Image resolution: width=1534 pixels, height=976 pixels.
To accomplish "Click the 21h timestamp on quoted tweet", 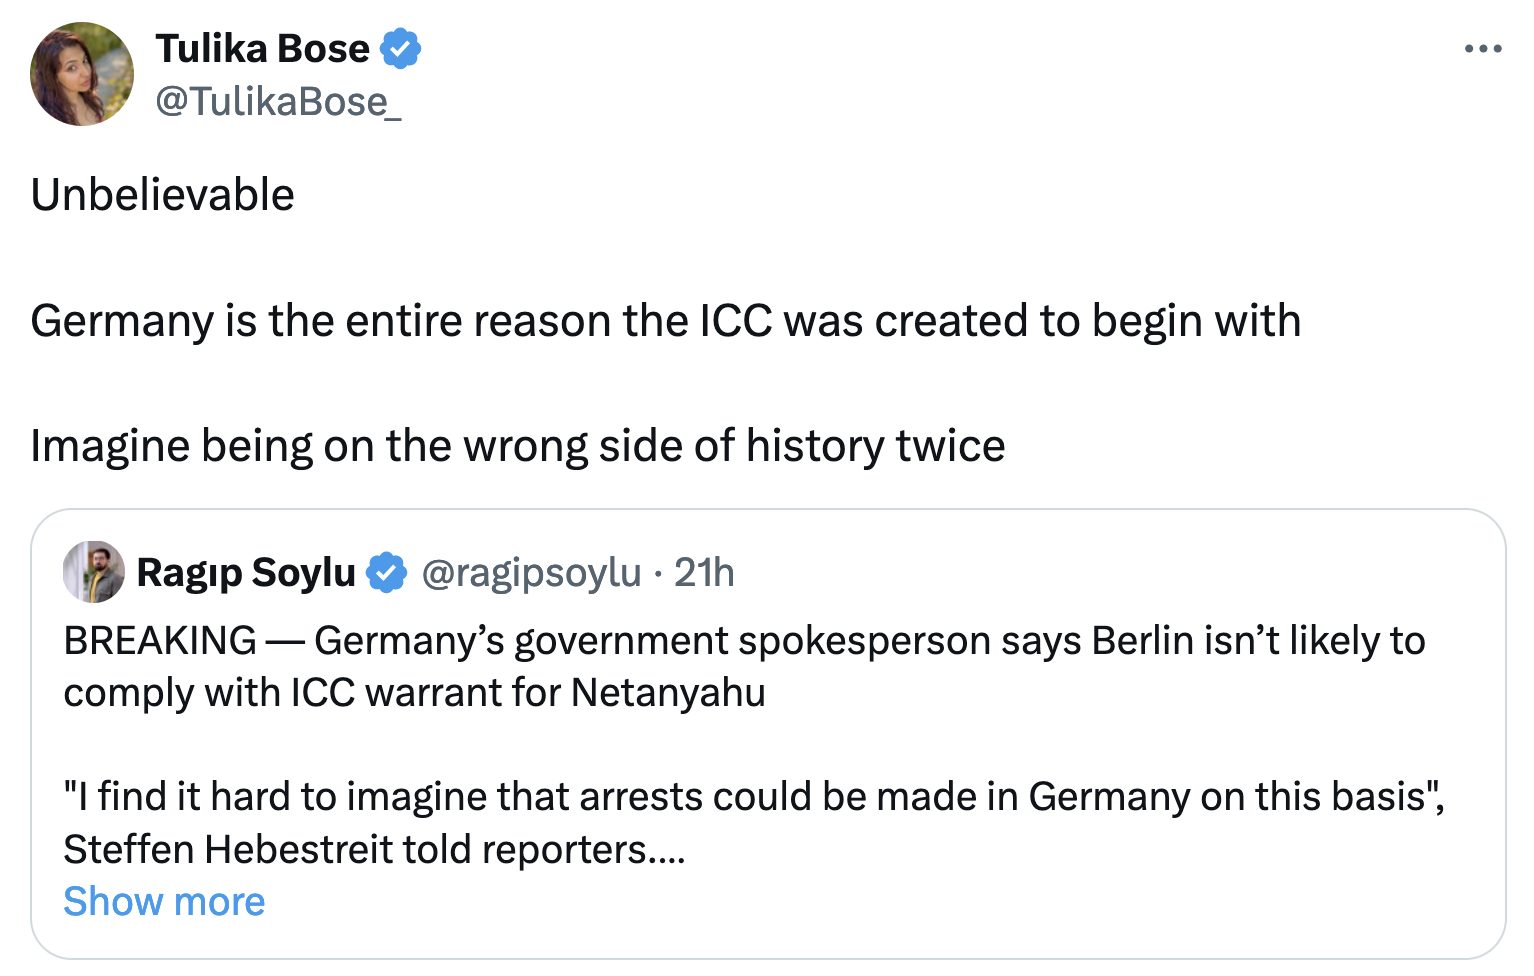I will [x=704, y=573].
